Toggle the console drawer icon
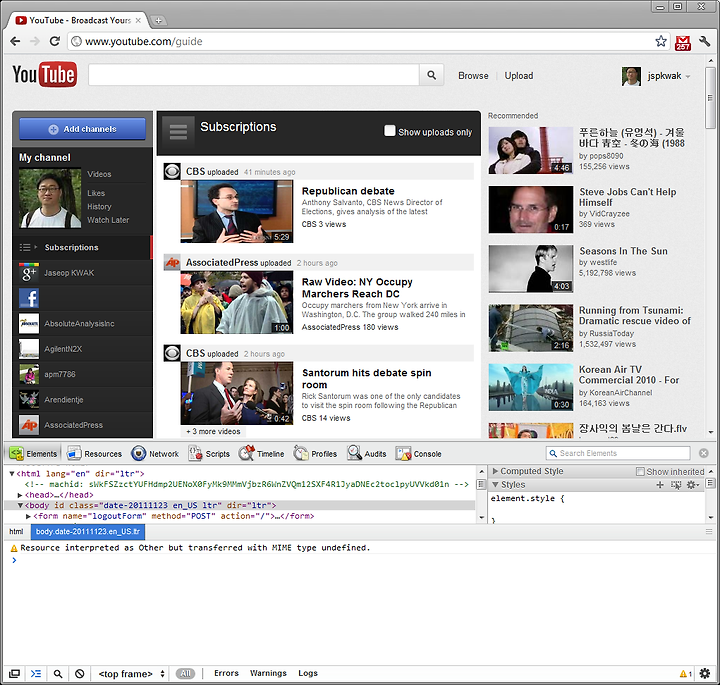 coord(36,674)
